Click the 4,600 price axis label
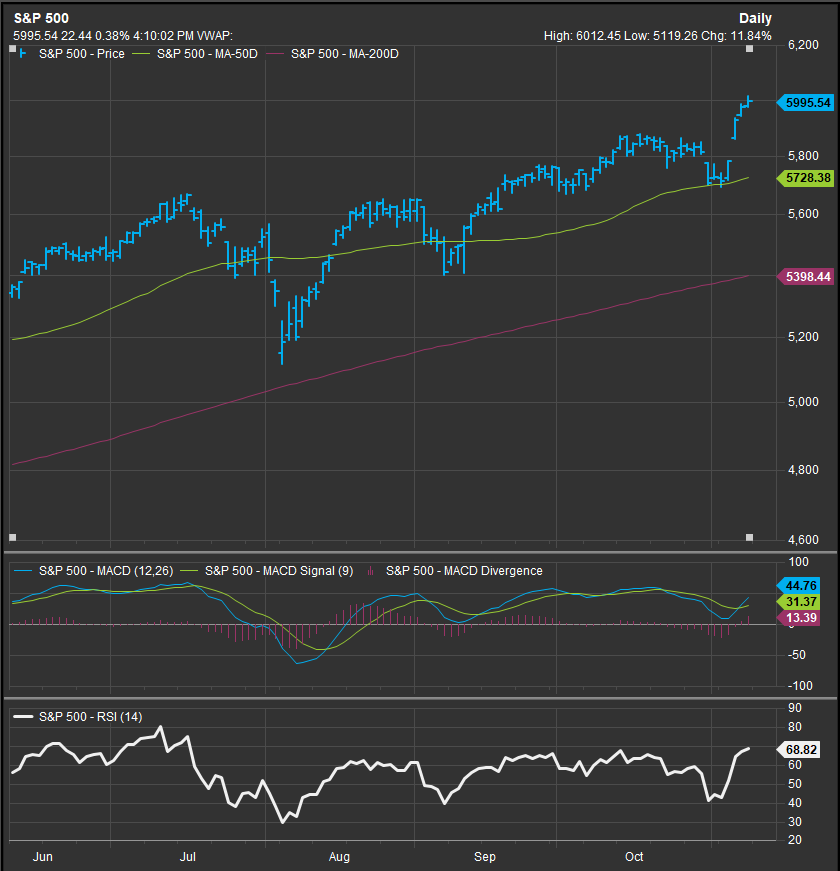Viewport: 840px width, 871px height. pyautogui.click(x=803, y=540)
